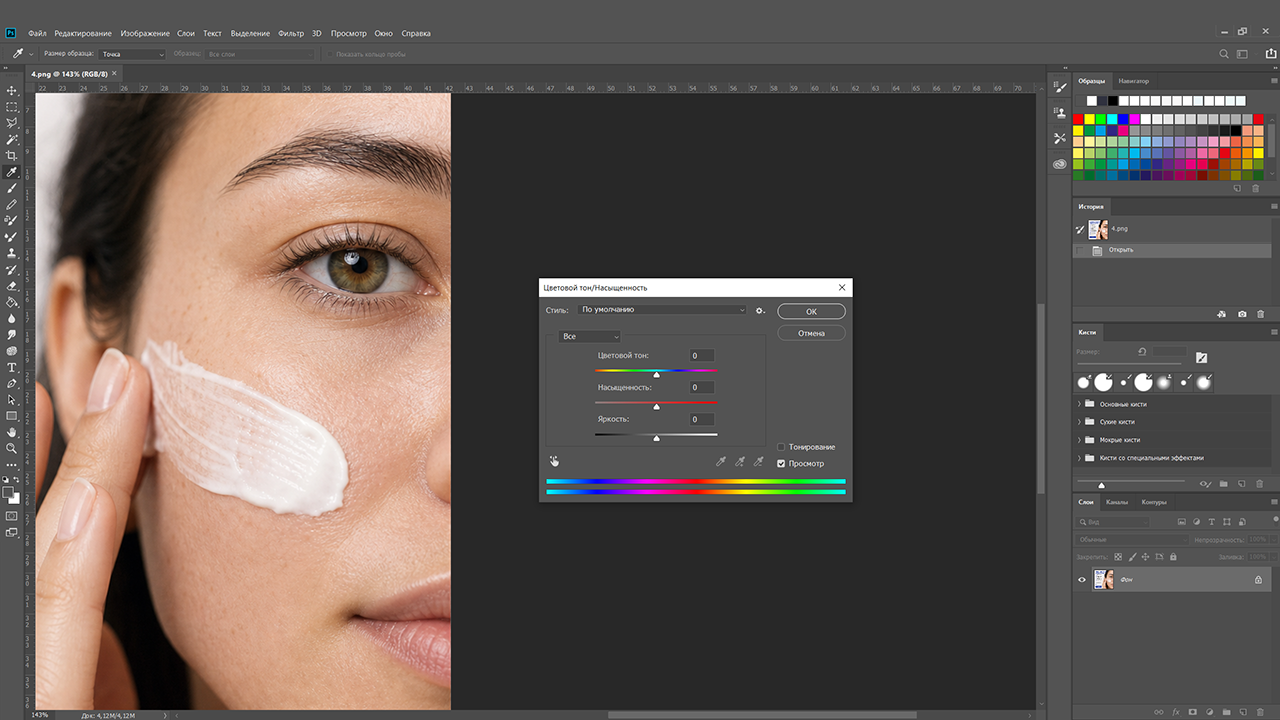Screen dimensions: 1280x720
Task: Toggle Quick Mask mode in toolbar
Action: coord(12,516)
